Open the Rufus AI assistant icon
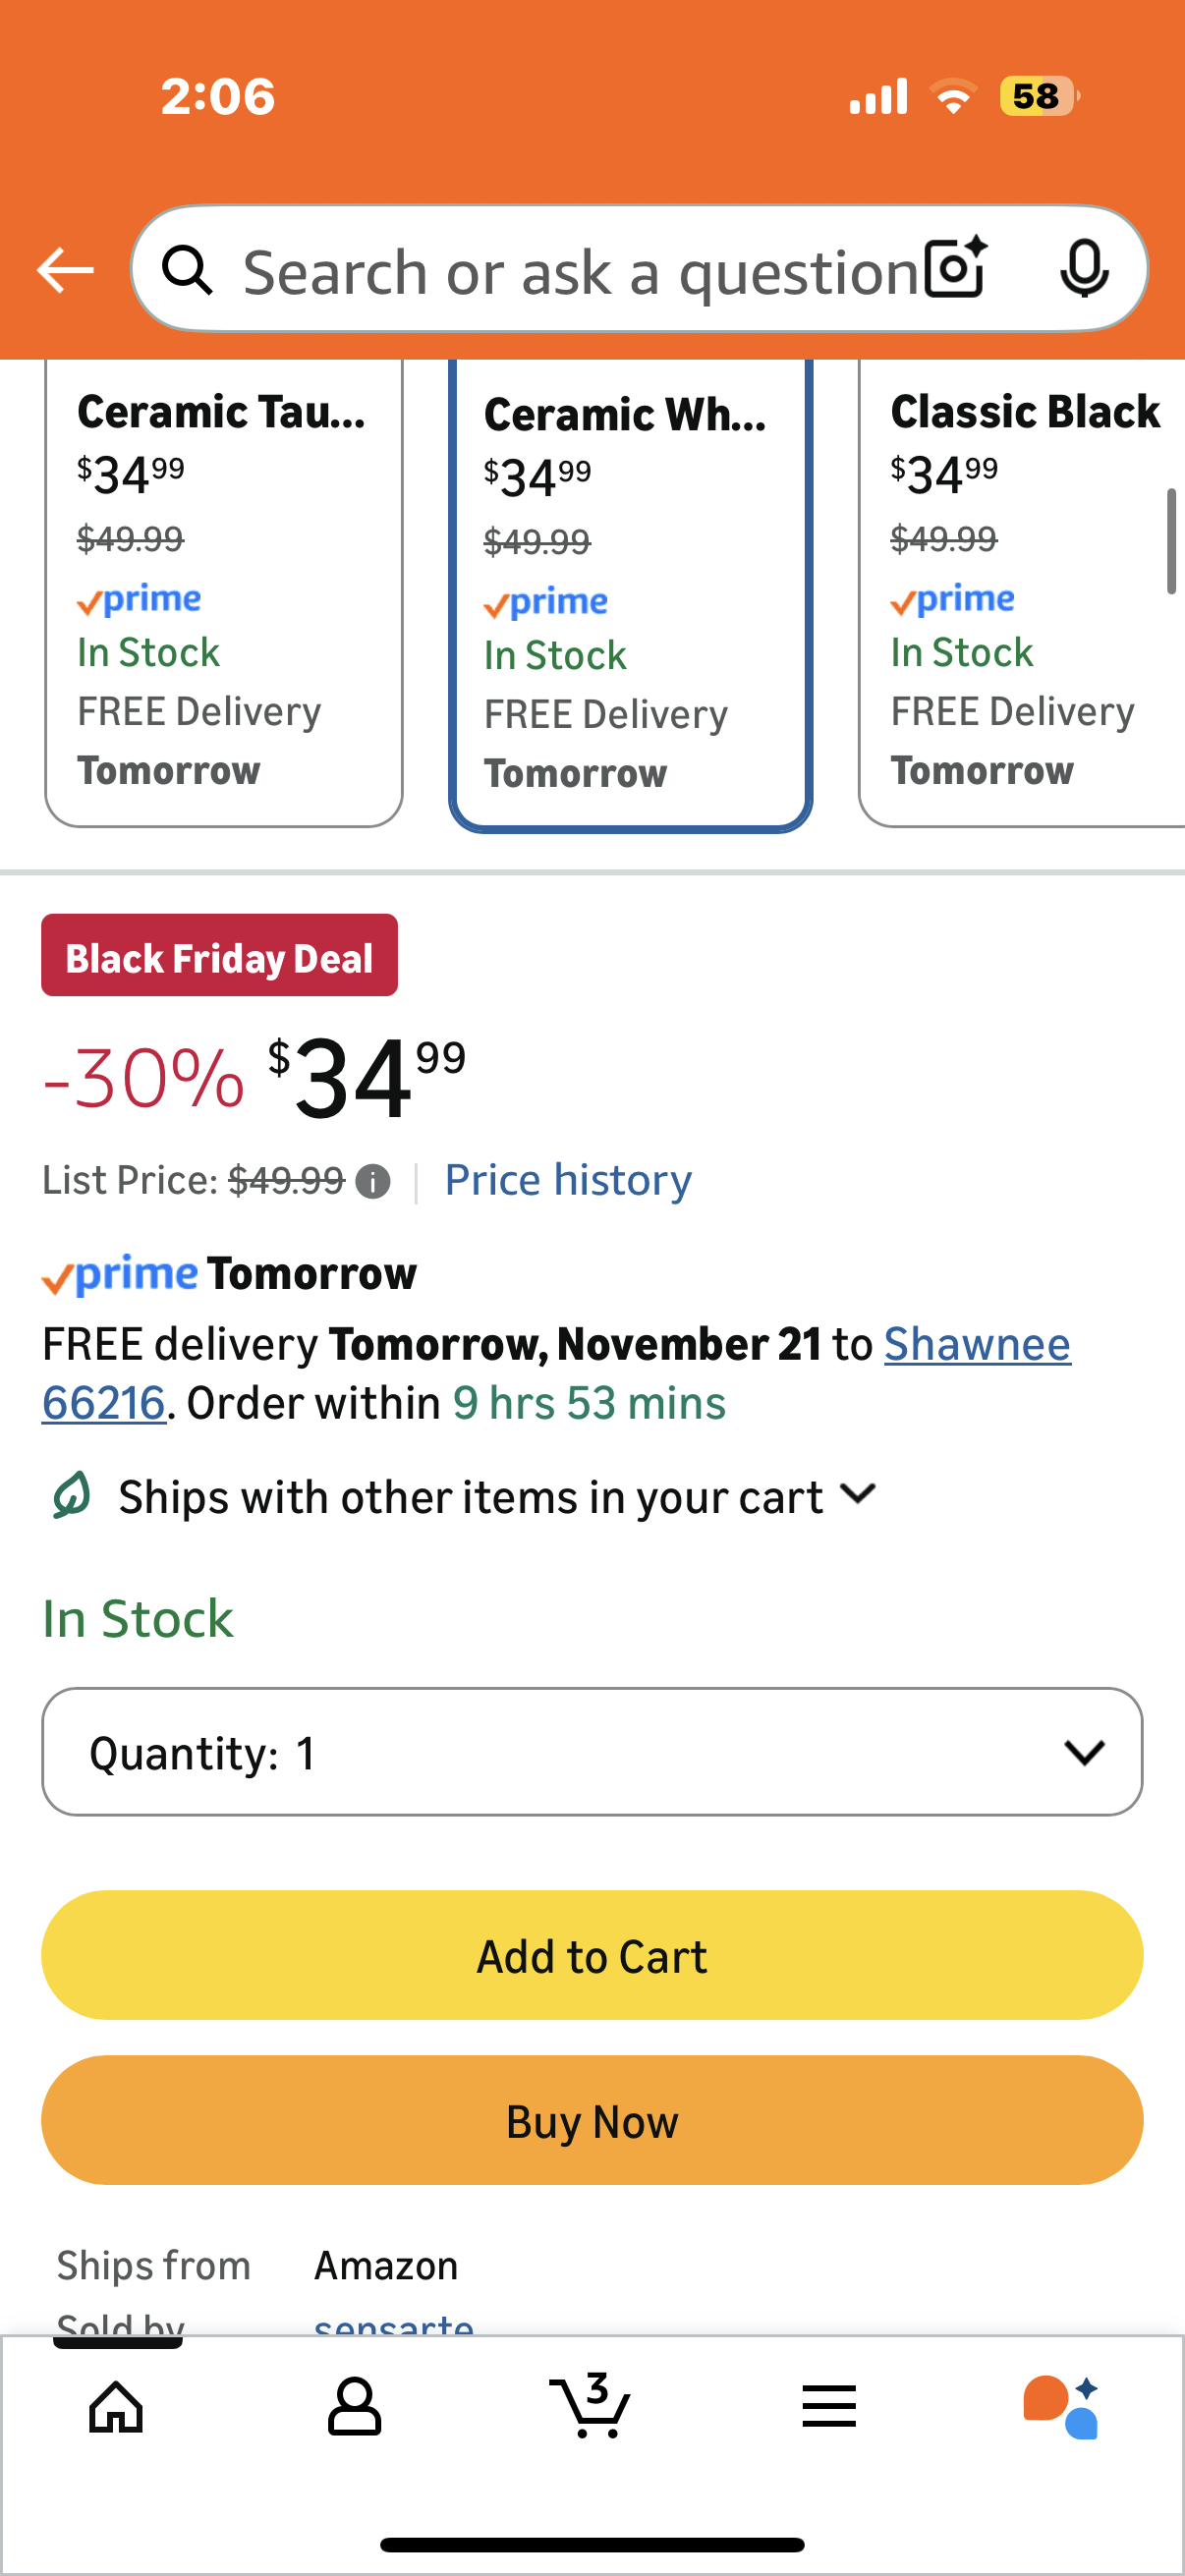The width and height of the screenshot is (1185, 2576). 1061,2406
